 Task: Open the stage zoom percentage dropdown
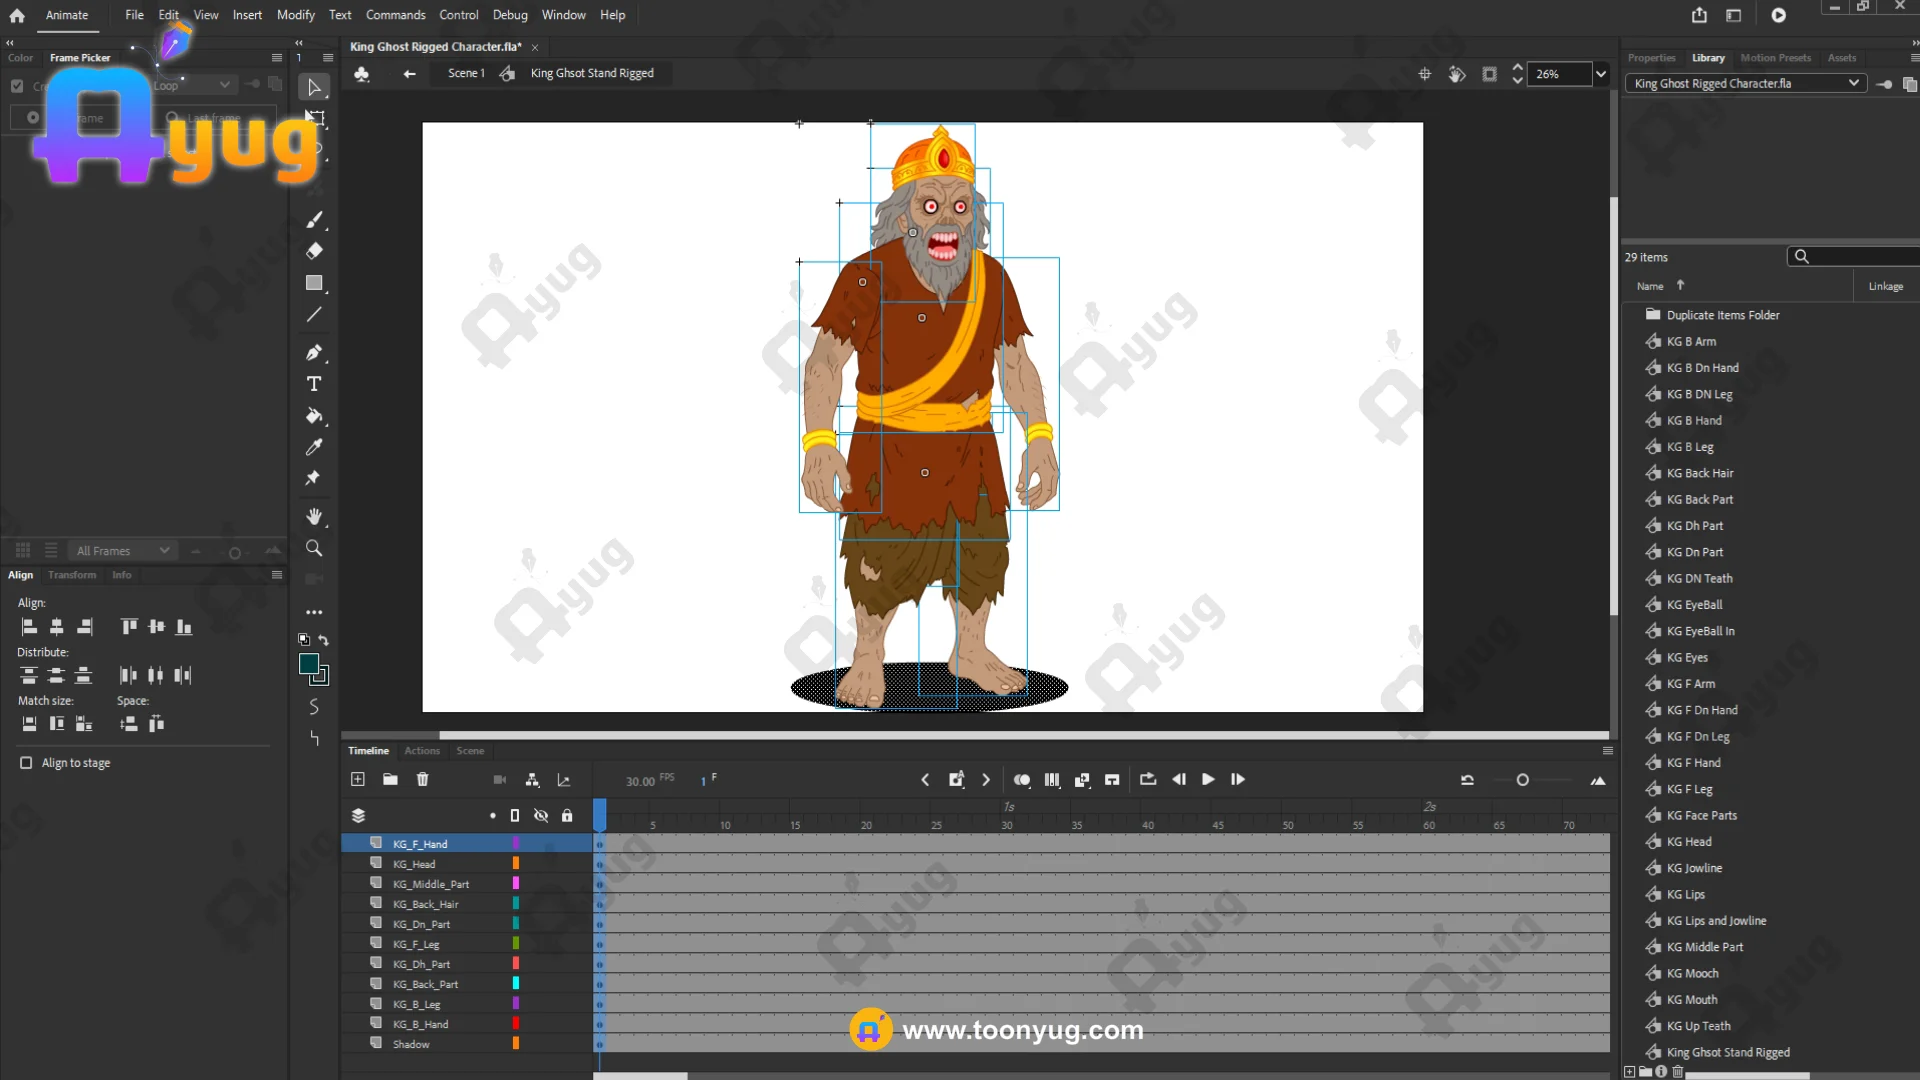(1601, 74)
